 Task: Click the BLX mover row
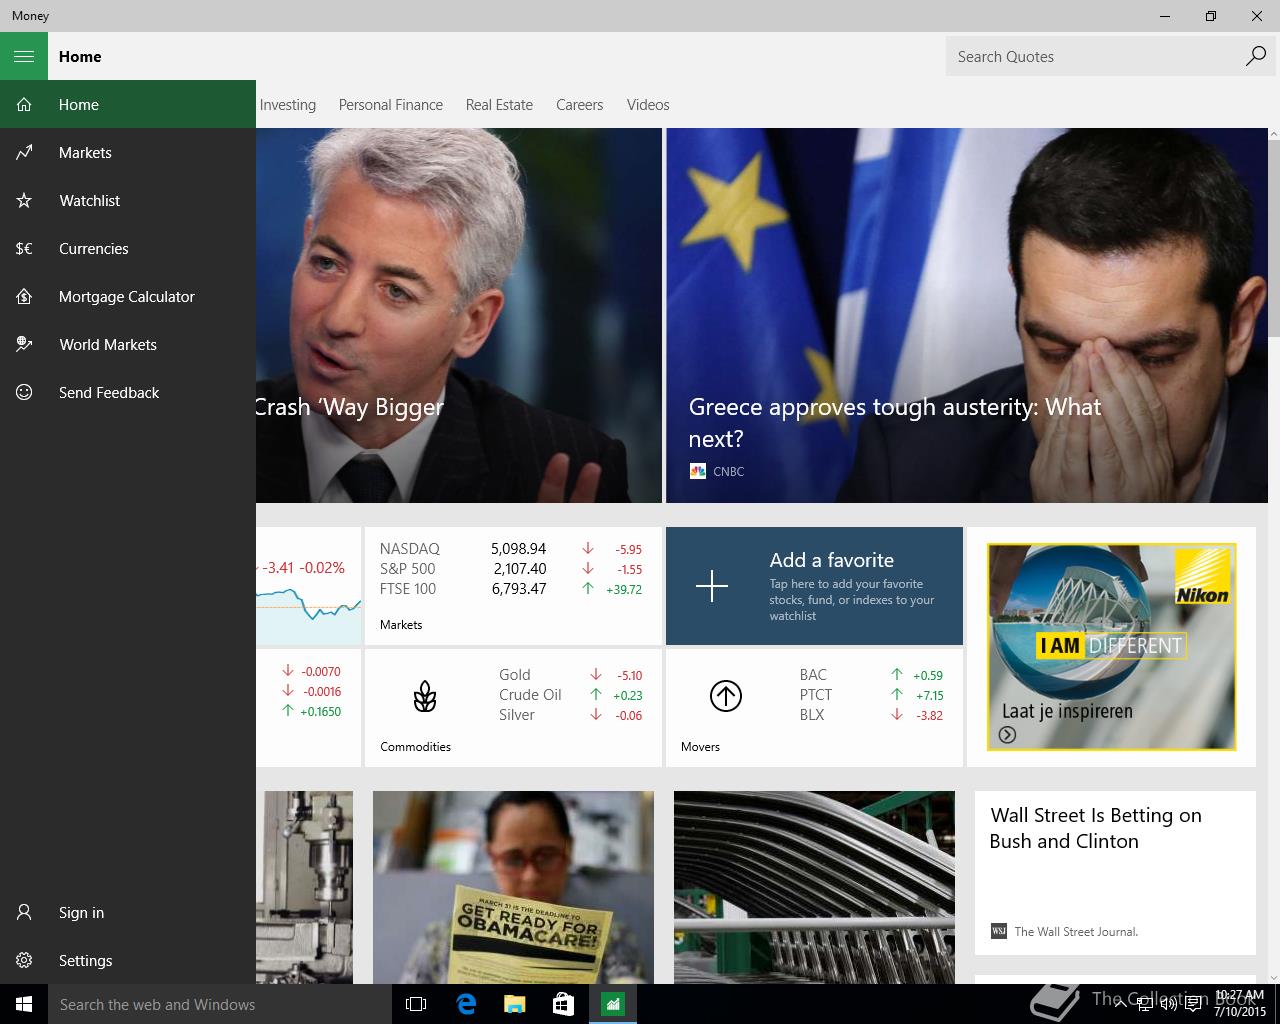871,714
